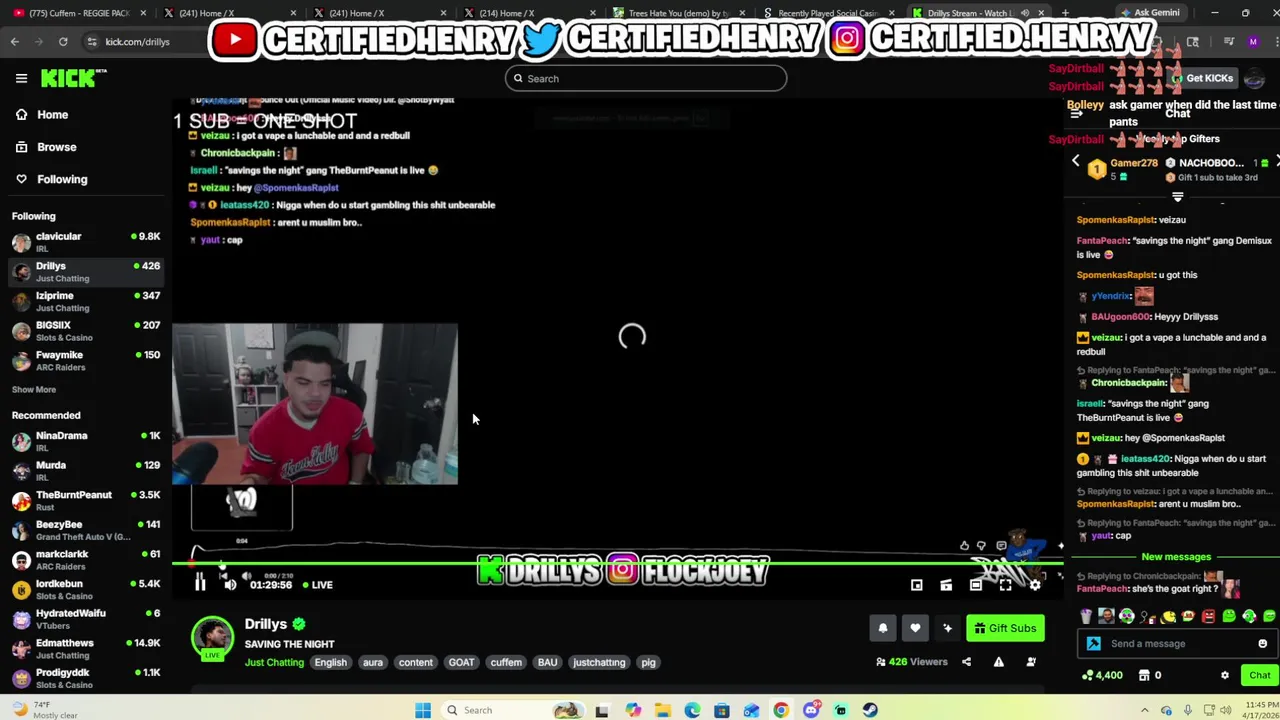This screenshot has height=720, width=1280.
Task: Select the cuffem tag
Action: pos(506,662)
